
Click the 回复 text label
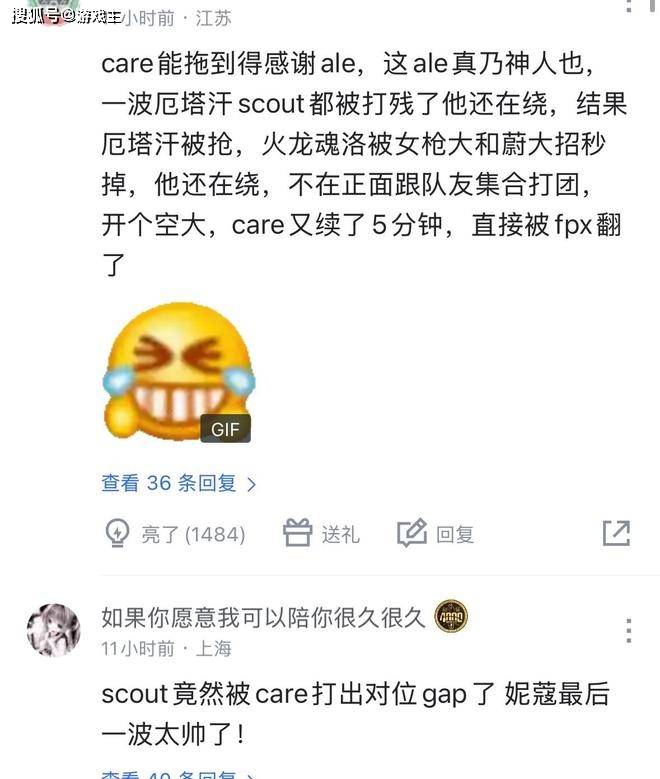(455, 535)
